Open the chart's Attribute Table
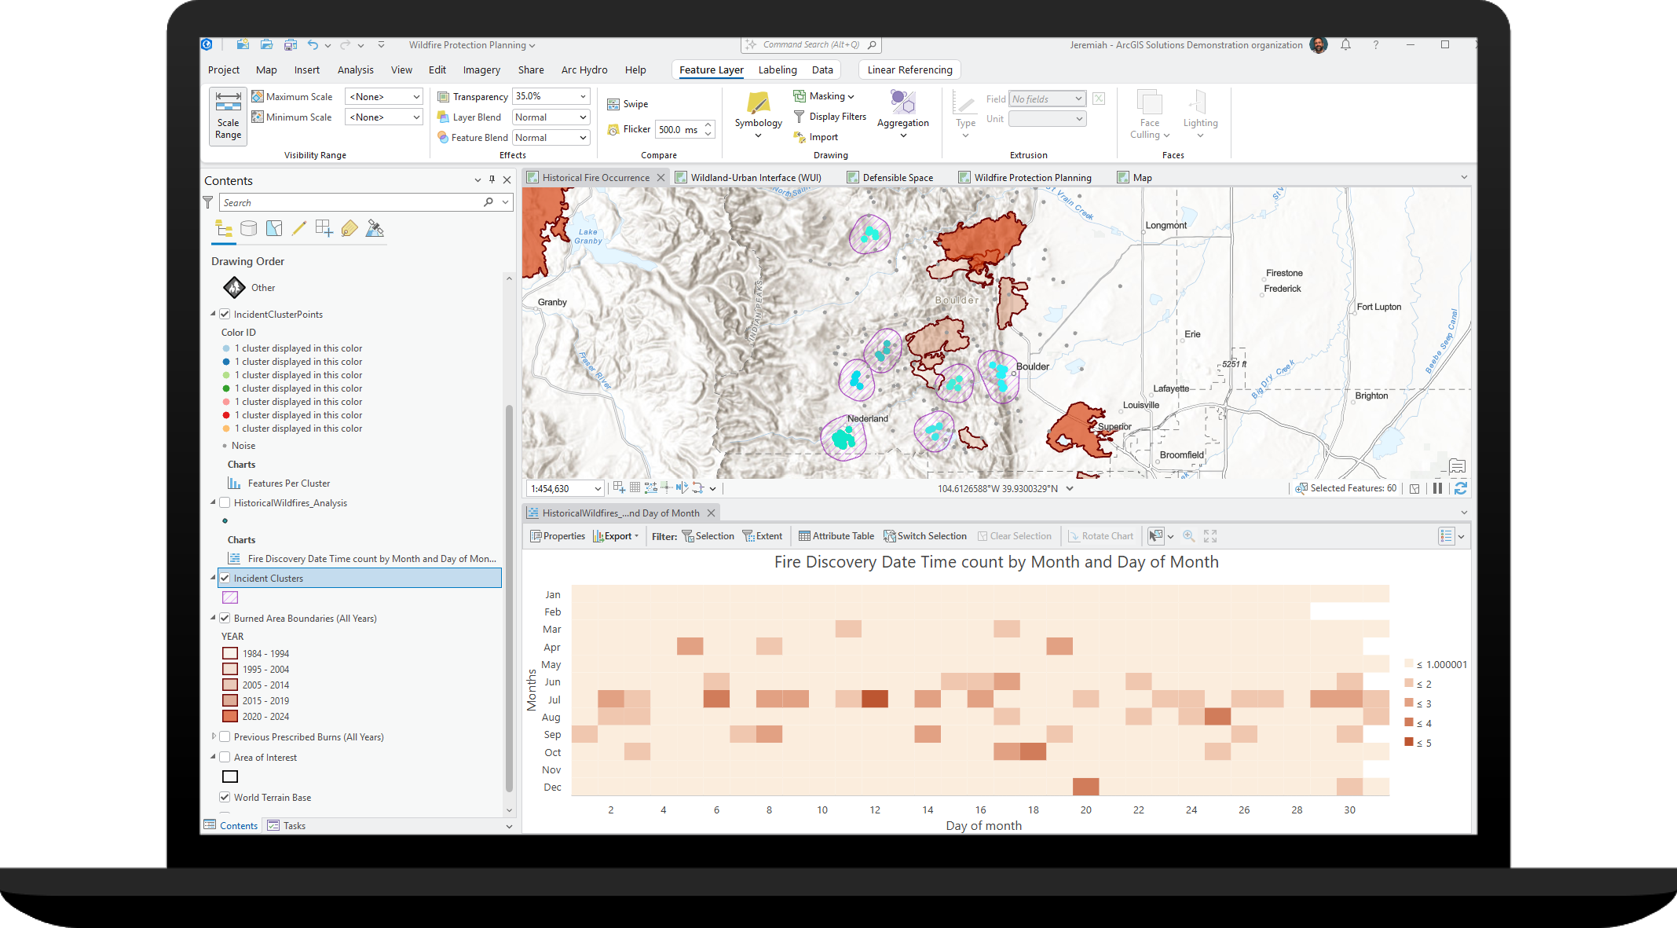1677x928 pixels. [835, 535]
